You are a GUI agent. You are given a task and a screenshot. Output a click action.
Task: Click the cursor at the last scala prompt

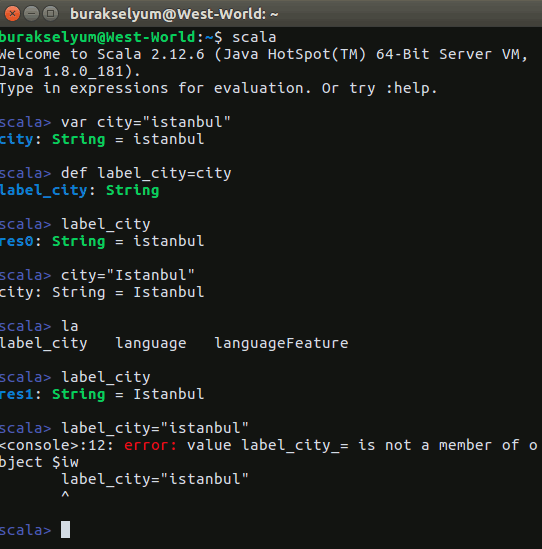point(65,529)
